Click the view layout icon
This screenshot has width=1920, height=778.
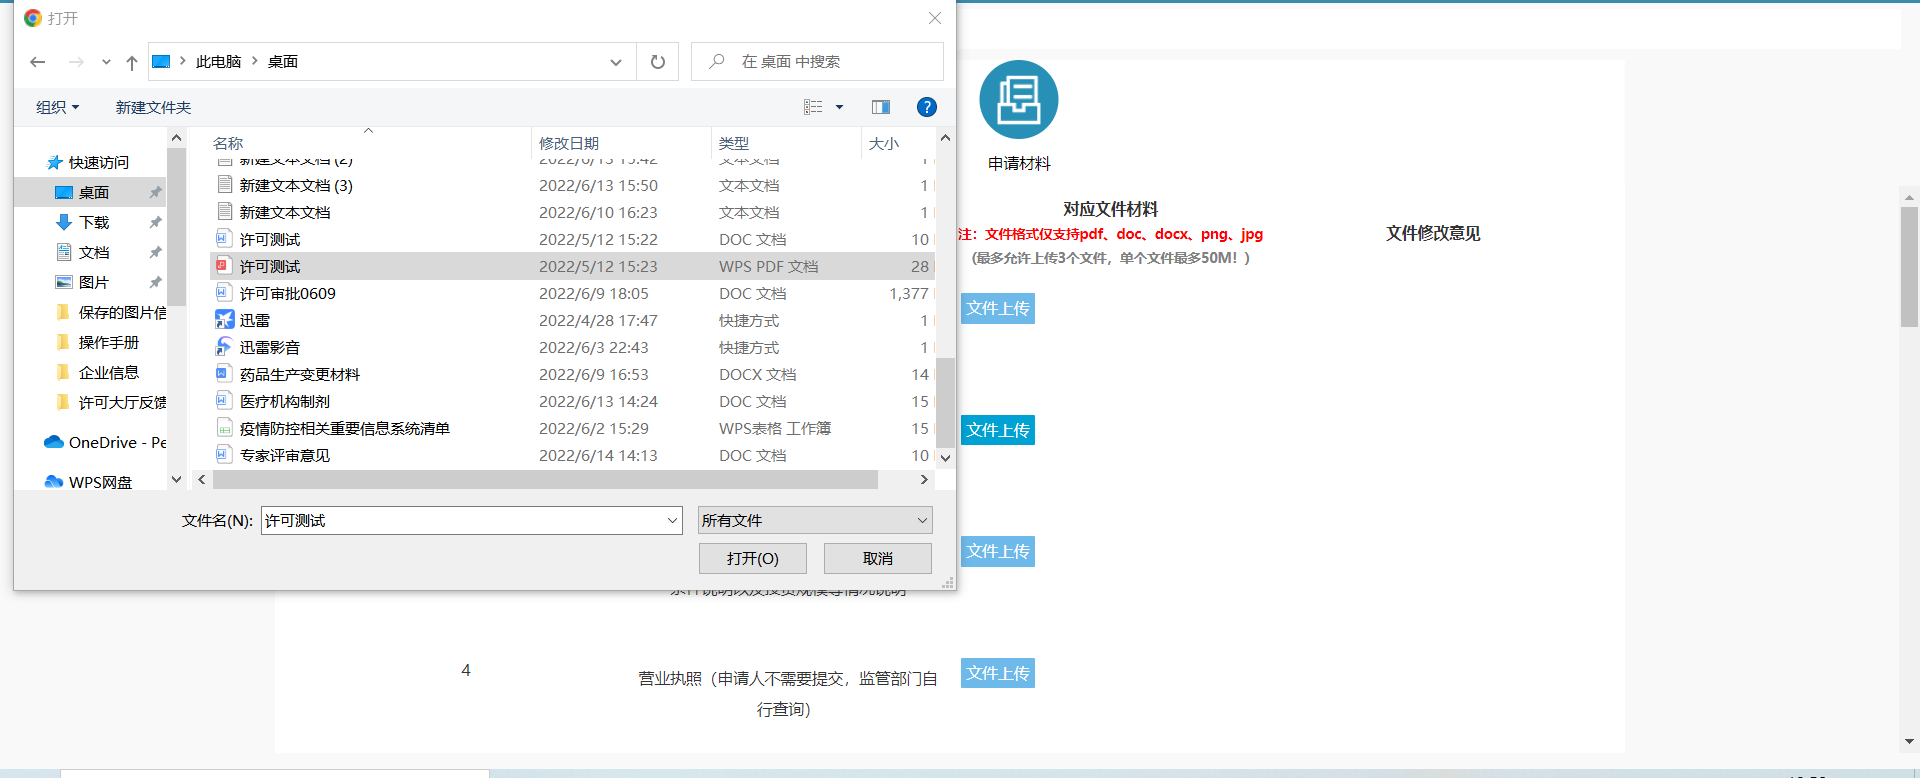813,107
